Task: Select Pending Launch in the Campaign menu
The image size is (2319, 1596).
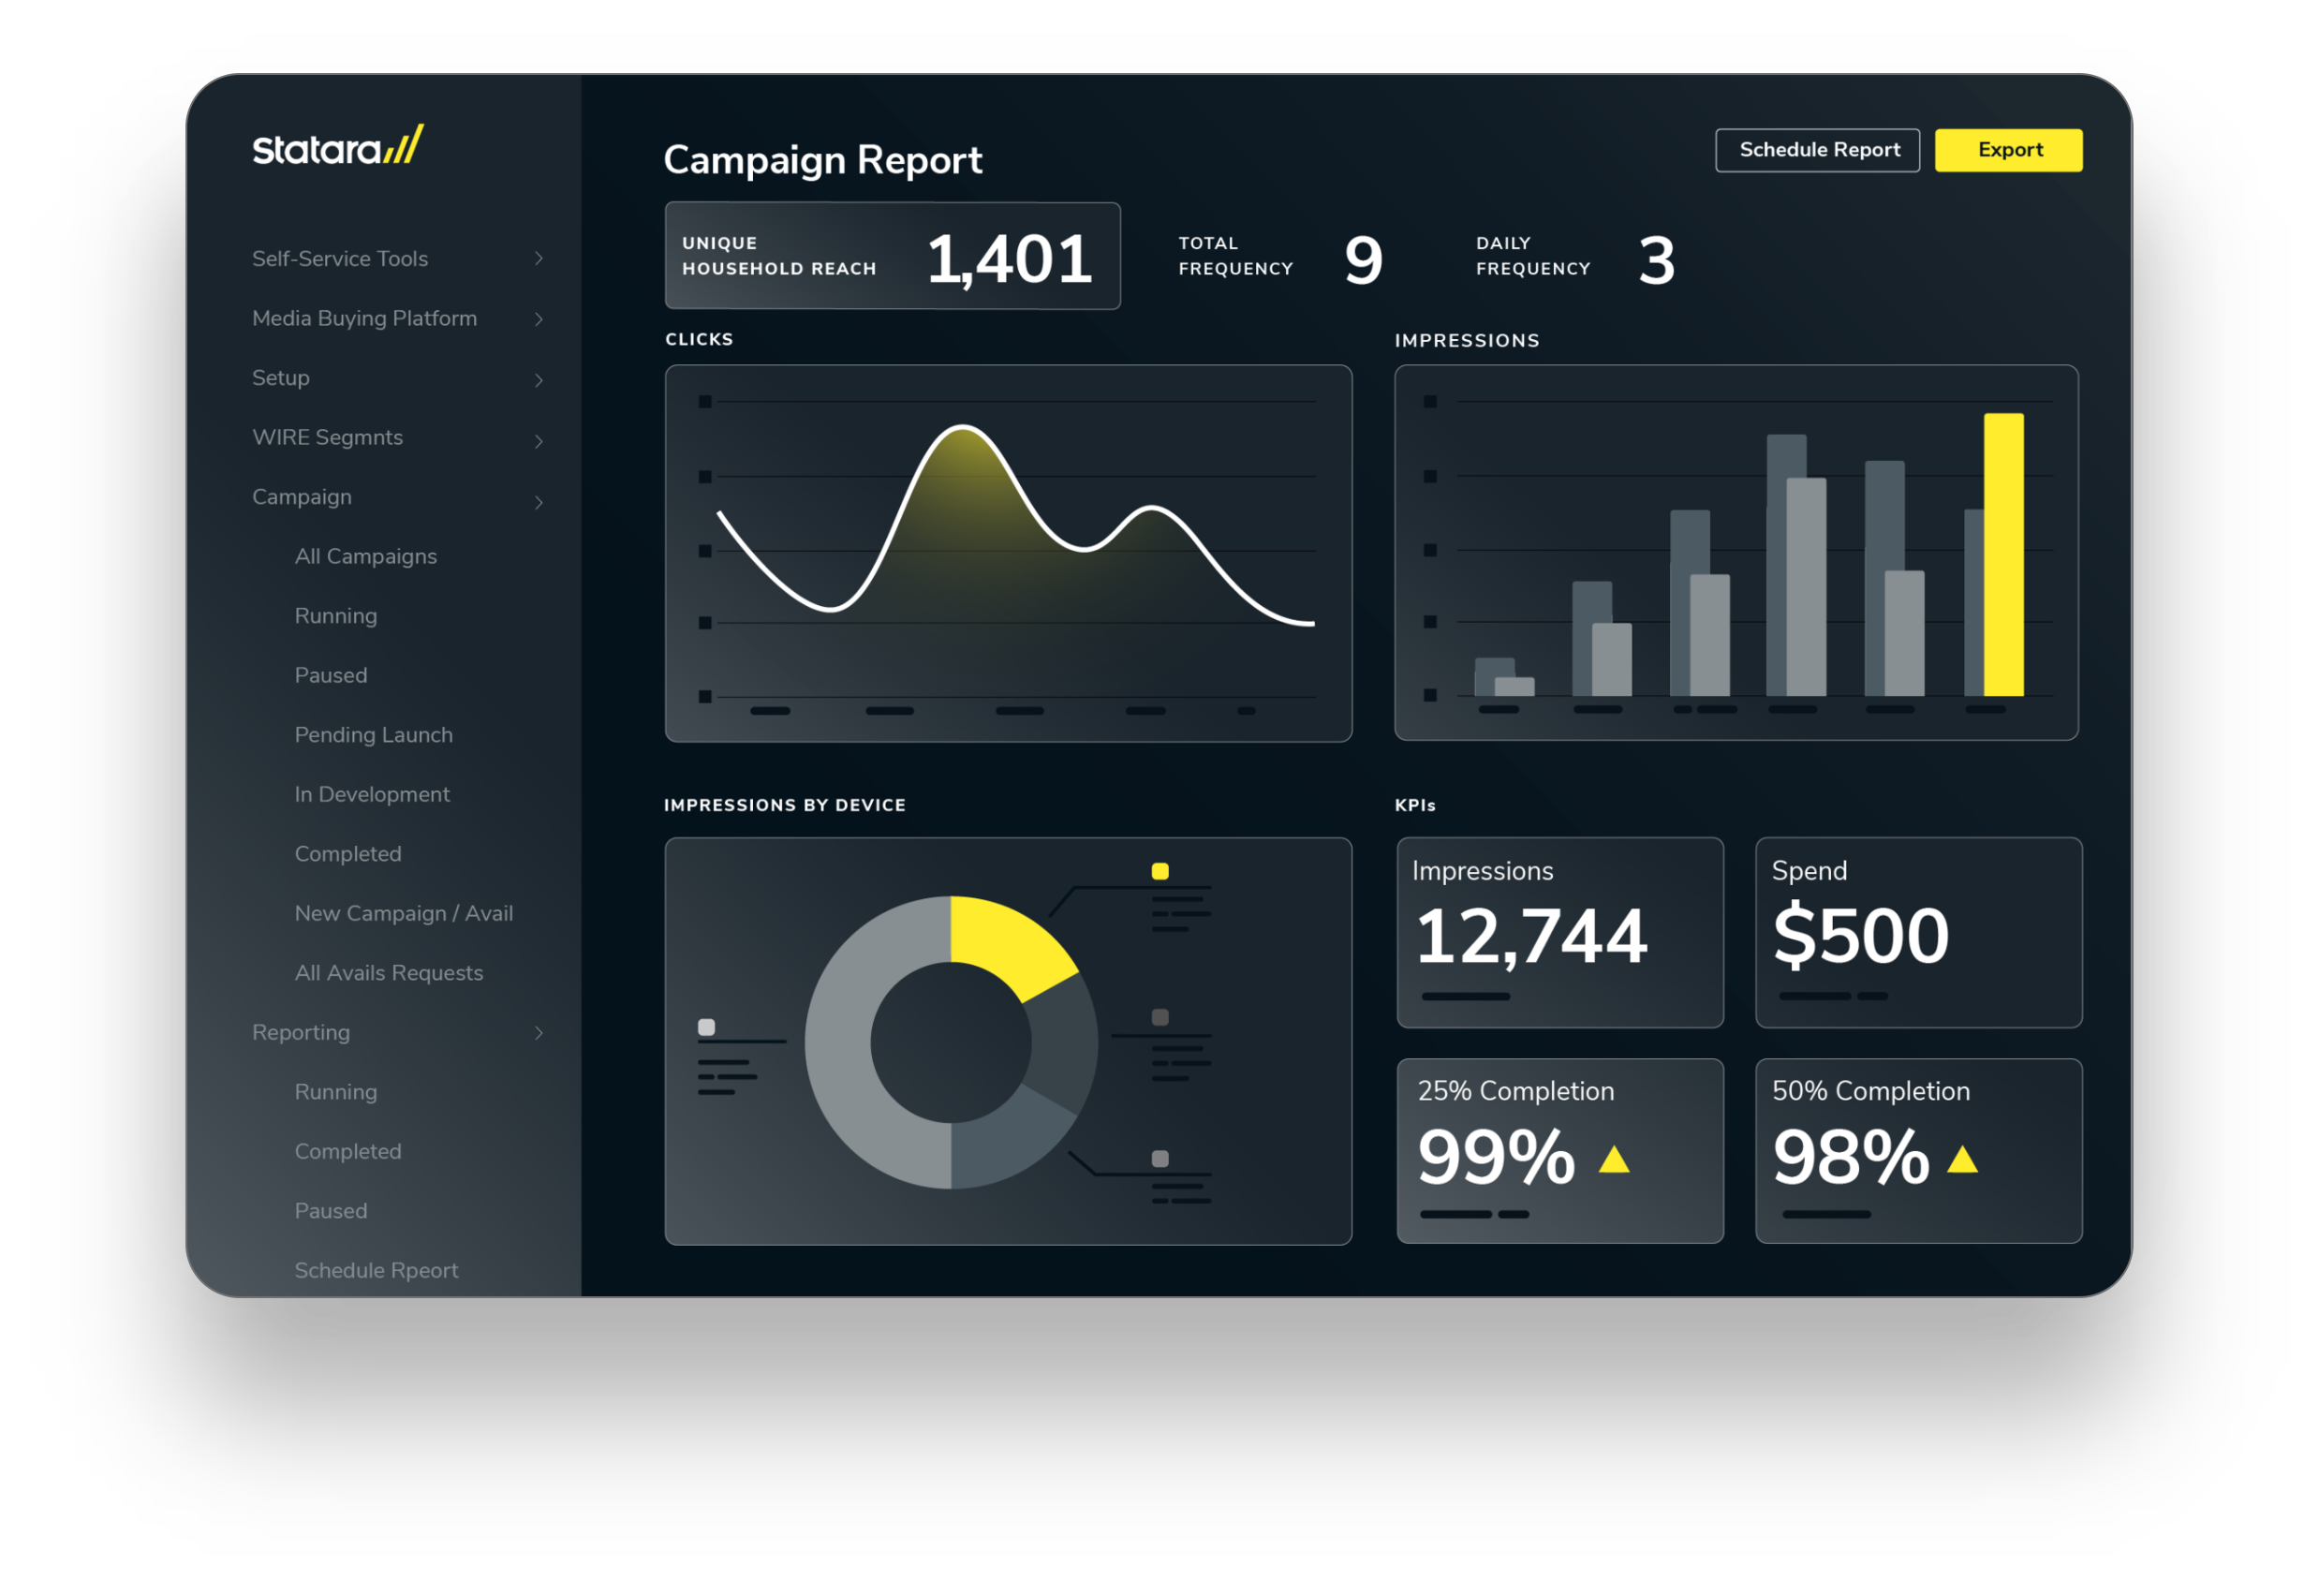Action: (x=373, y=735)
